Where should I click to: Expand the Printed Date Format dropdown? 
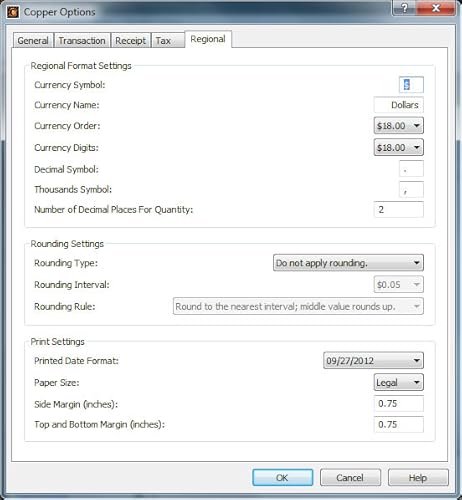373,361
